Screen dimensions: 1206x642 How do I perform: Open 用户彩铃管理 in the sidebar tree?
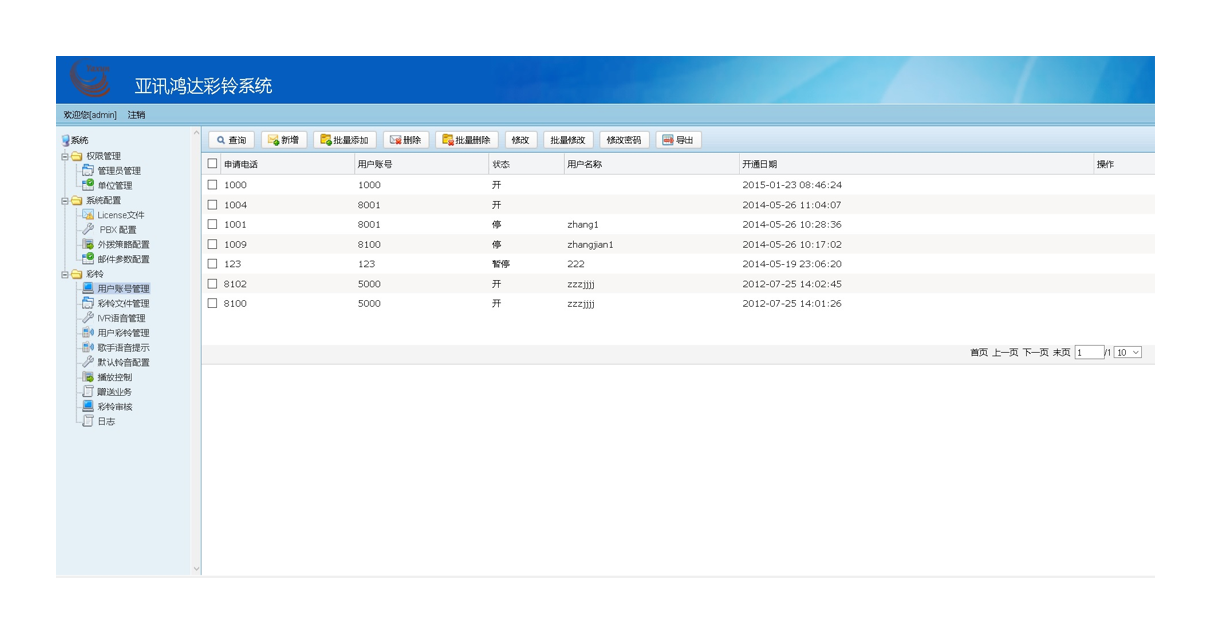click(x=123, y=333)
